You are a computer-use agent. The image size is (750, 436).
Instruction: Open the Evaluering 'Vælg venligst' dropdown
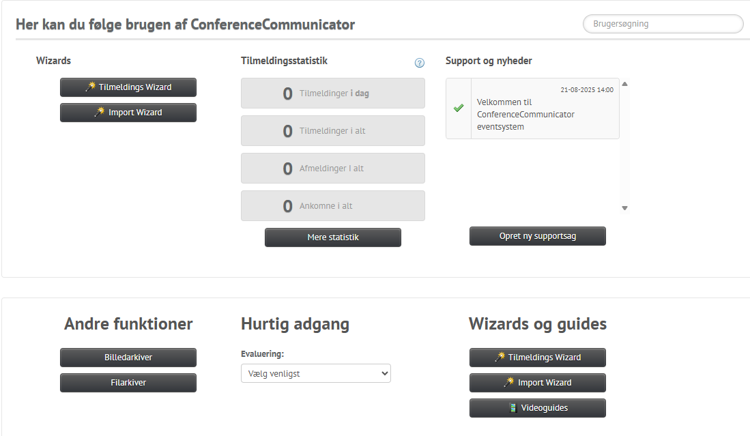point(316,373)
